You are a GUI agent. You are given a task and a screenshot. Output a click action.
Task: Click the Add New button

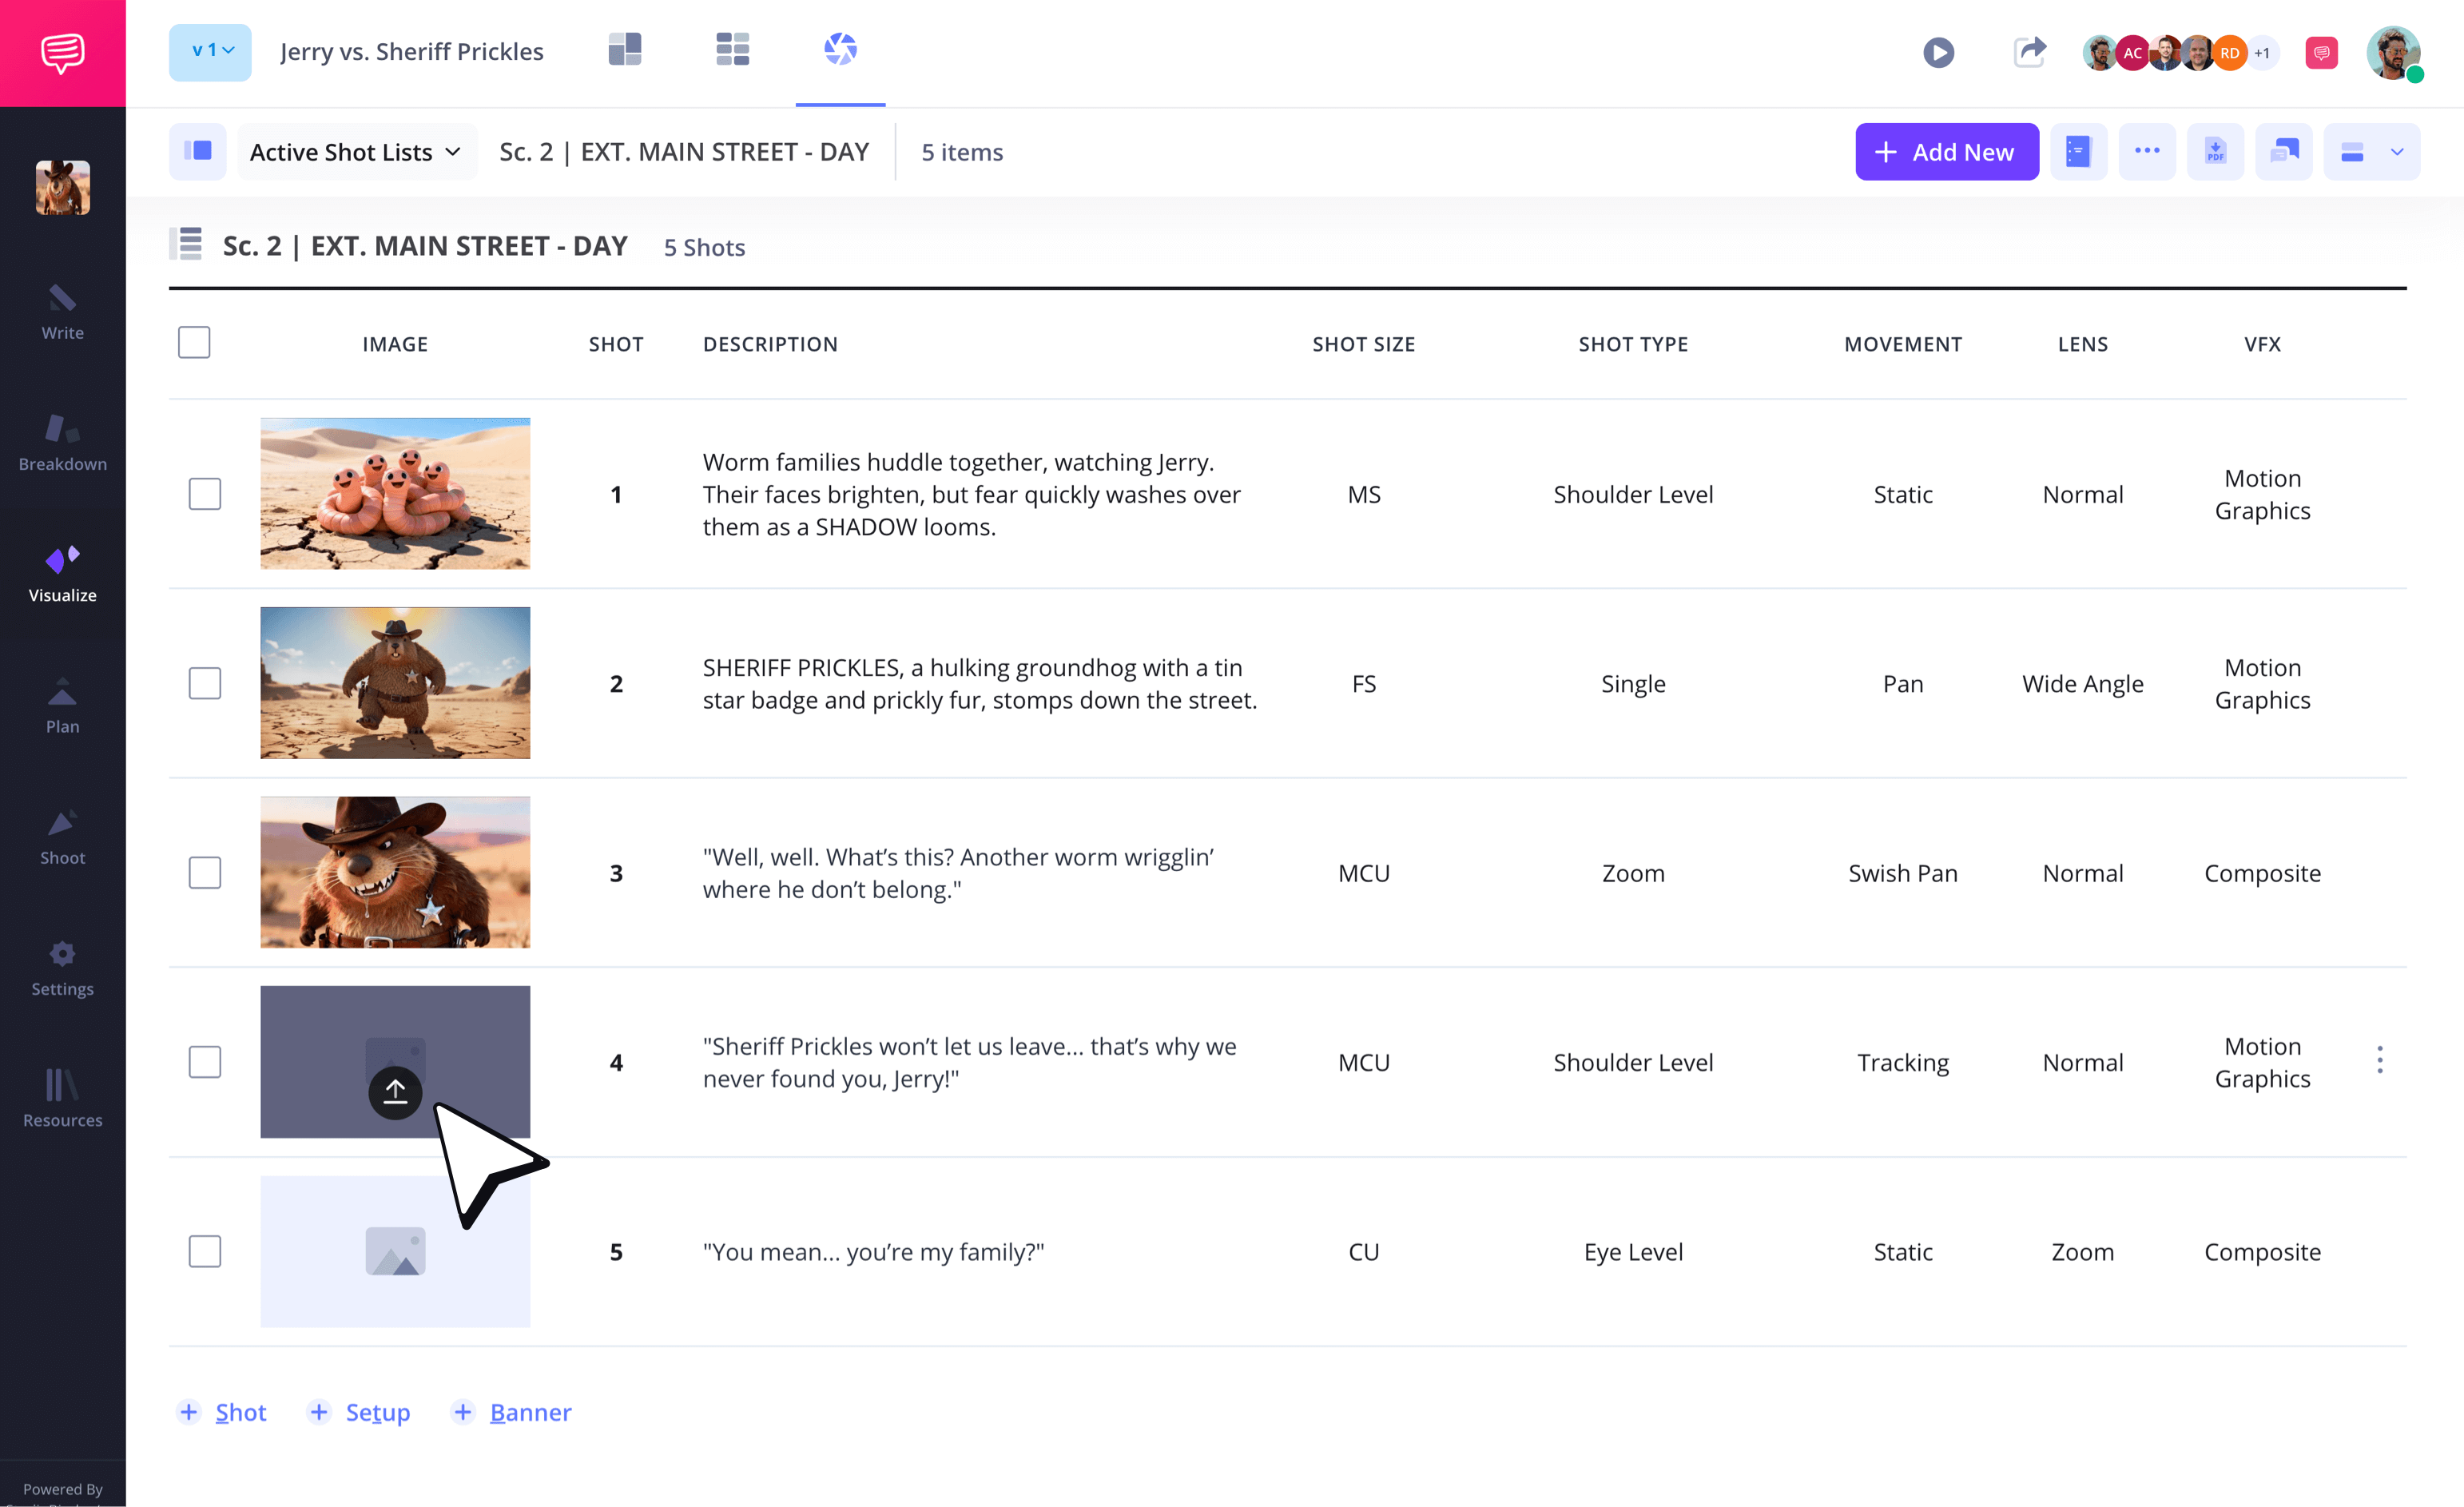(1946, 152)
